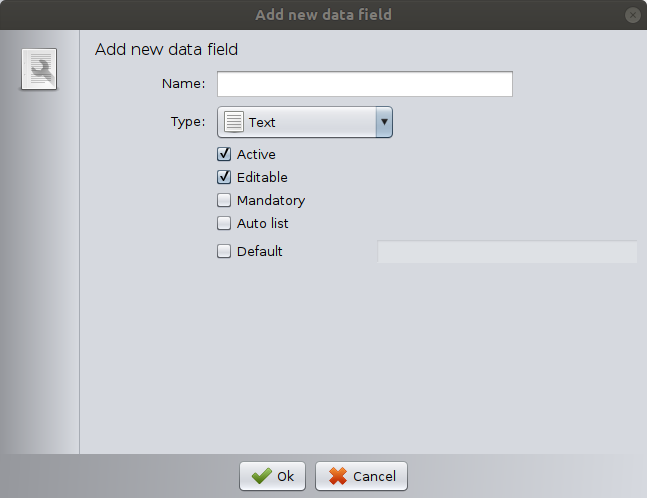Close the dialog using title bar X
The image size is (647, 498).
coord(632,15)
